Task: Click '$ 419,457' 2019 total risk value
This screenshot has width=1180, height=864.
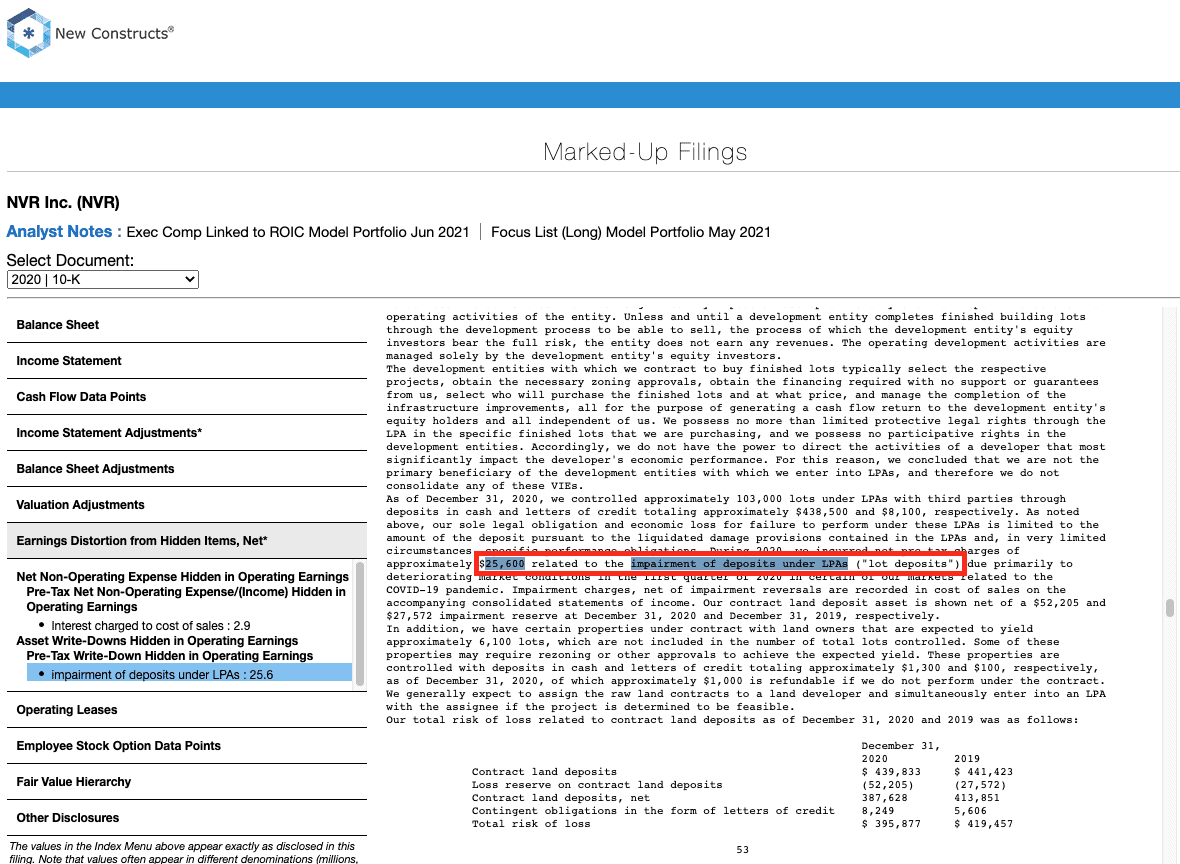Action: pos(984,824)
